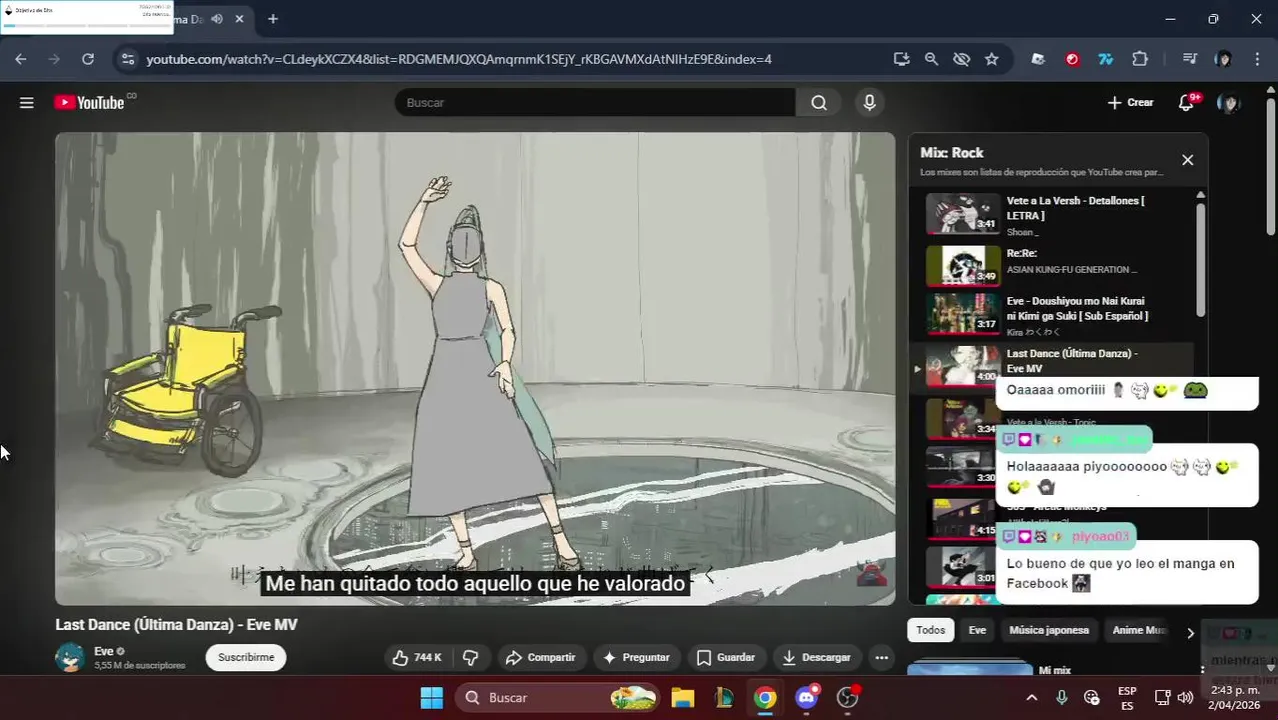Open the crossed-out eye icon in address bar
1278x720 pixels.
pos(961,59)
